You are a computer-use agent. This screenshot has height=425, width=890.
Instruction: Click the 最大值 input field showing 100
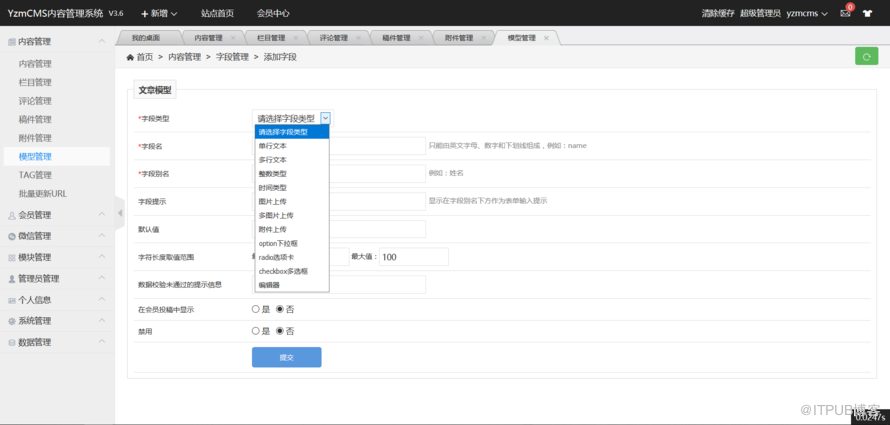(x=414, y=257)
